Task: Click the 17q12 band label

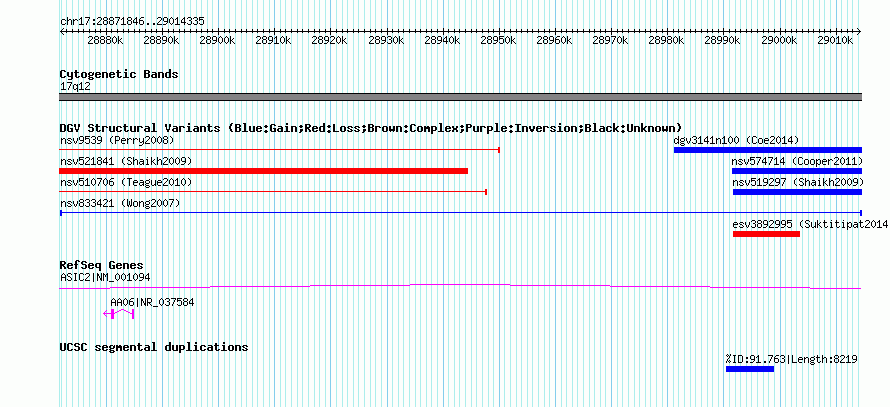Action: click(75, 87)
